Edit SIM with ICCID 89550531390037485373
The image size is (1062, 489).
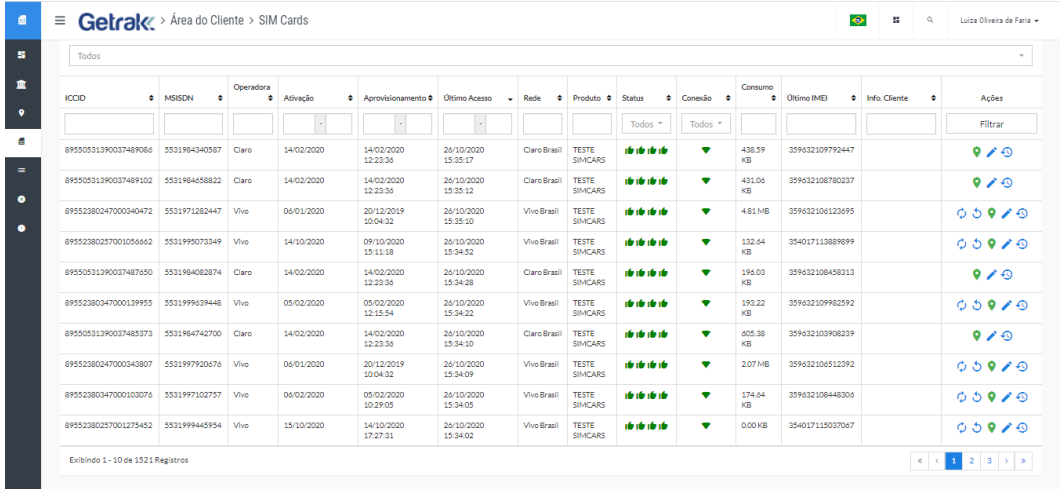pos(992,335)
